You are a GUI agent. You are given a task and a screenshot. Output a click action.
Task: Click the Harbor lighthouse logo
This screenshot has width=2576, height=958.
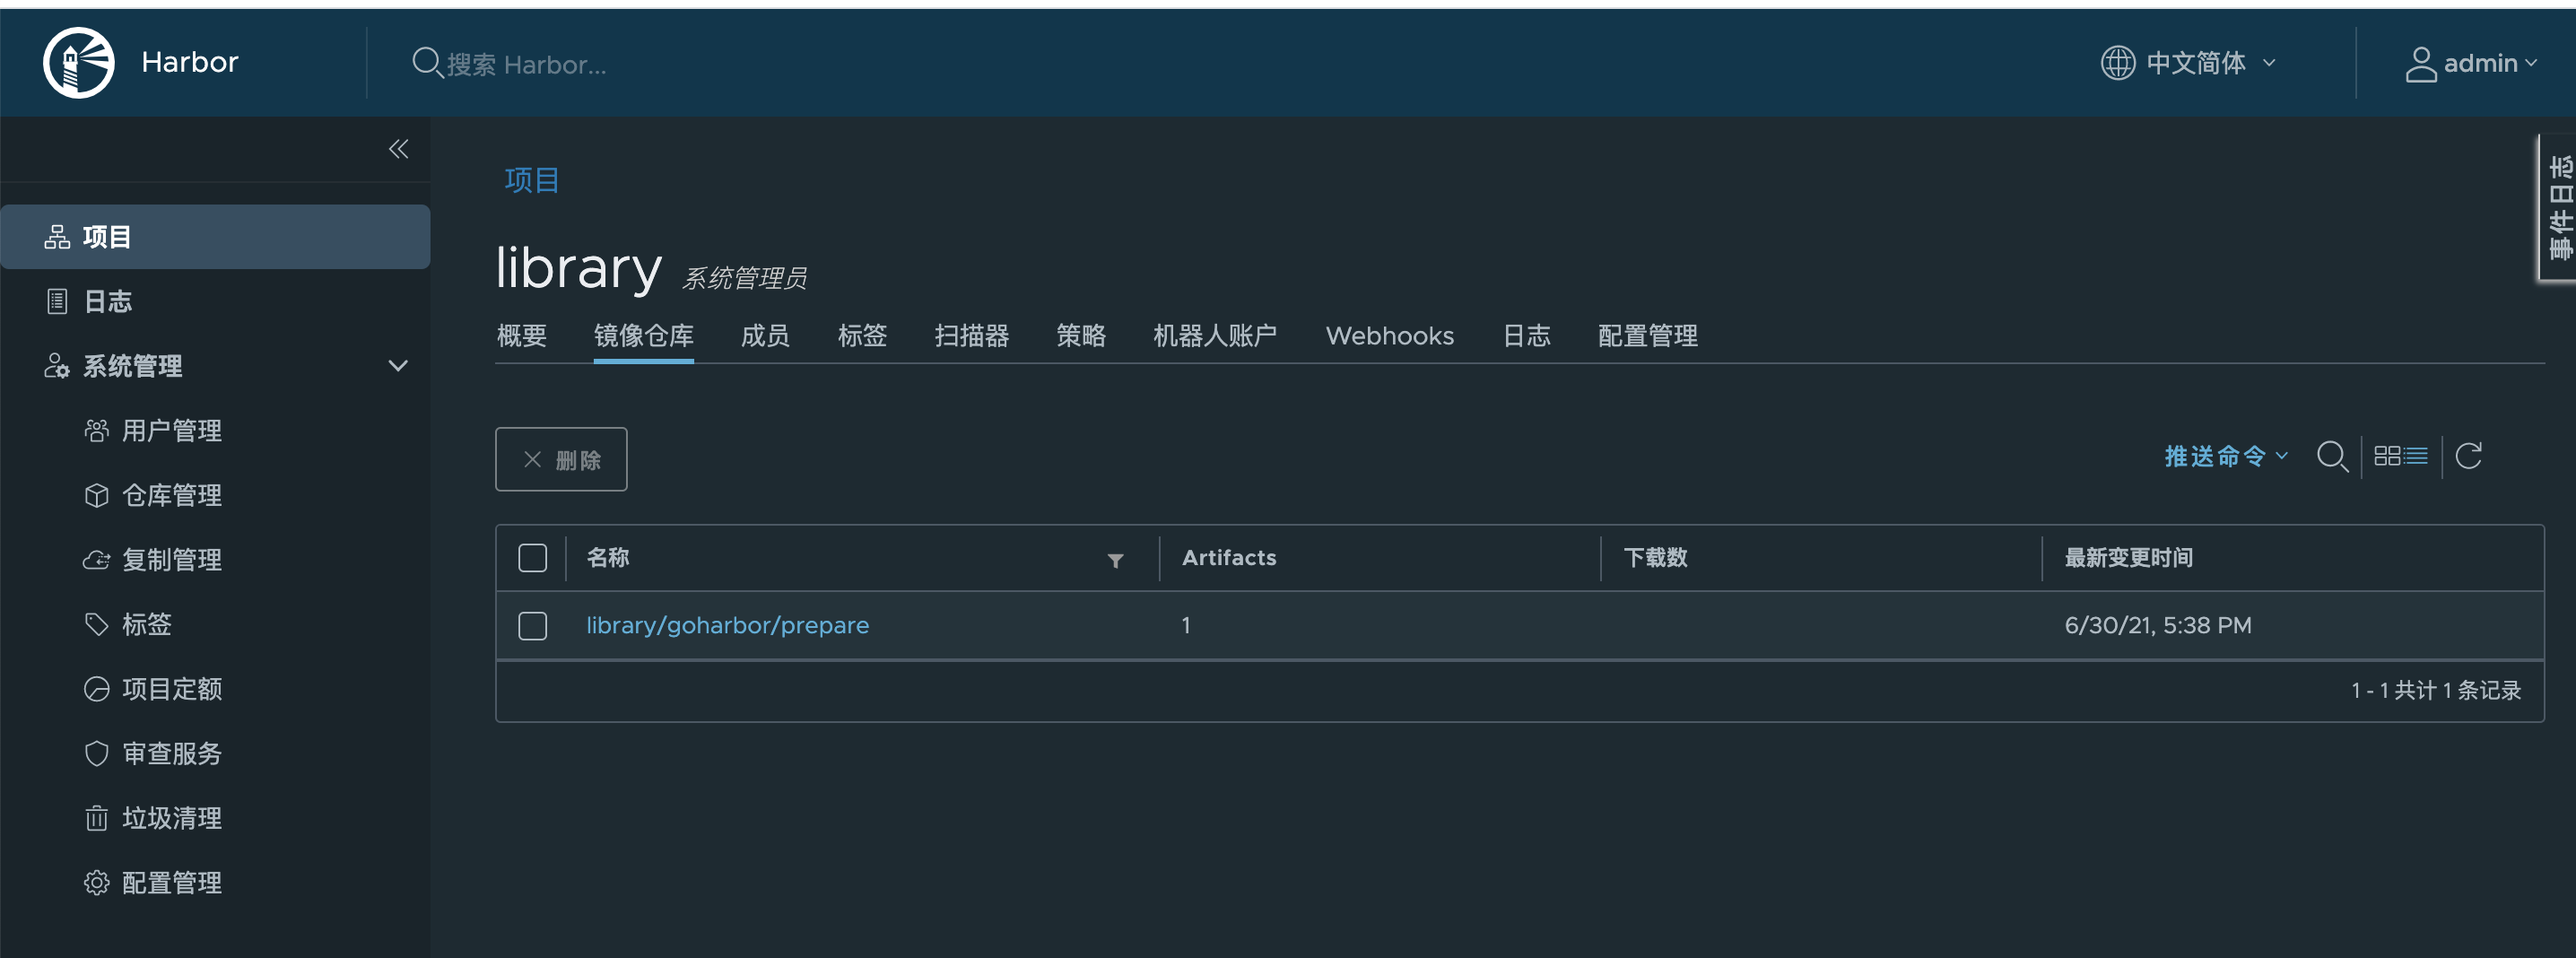click(x=77, y=62)
